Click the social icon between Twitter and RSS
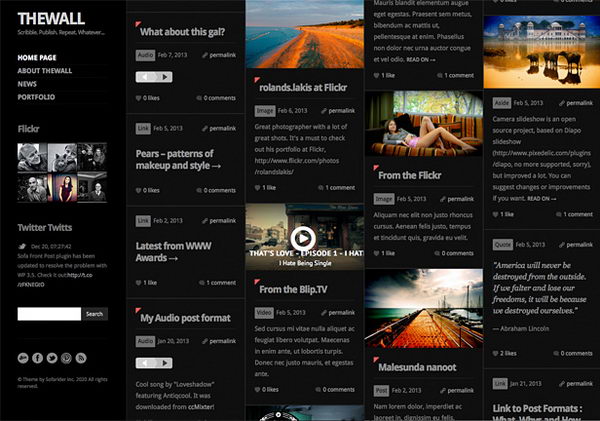Screen dimensions: 600x421 pos(66,358)
